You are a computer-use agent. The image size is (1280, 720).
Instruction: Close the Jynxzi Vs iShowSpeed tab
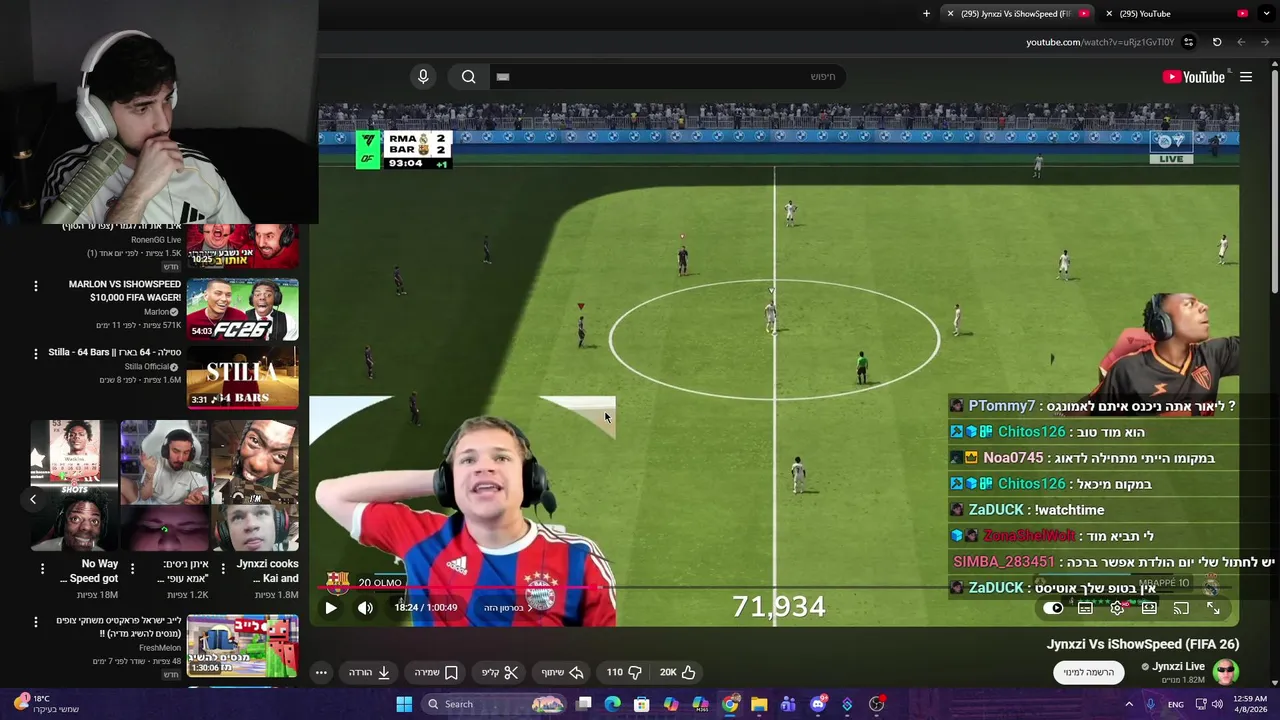[x=950, y=13]
